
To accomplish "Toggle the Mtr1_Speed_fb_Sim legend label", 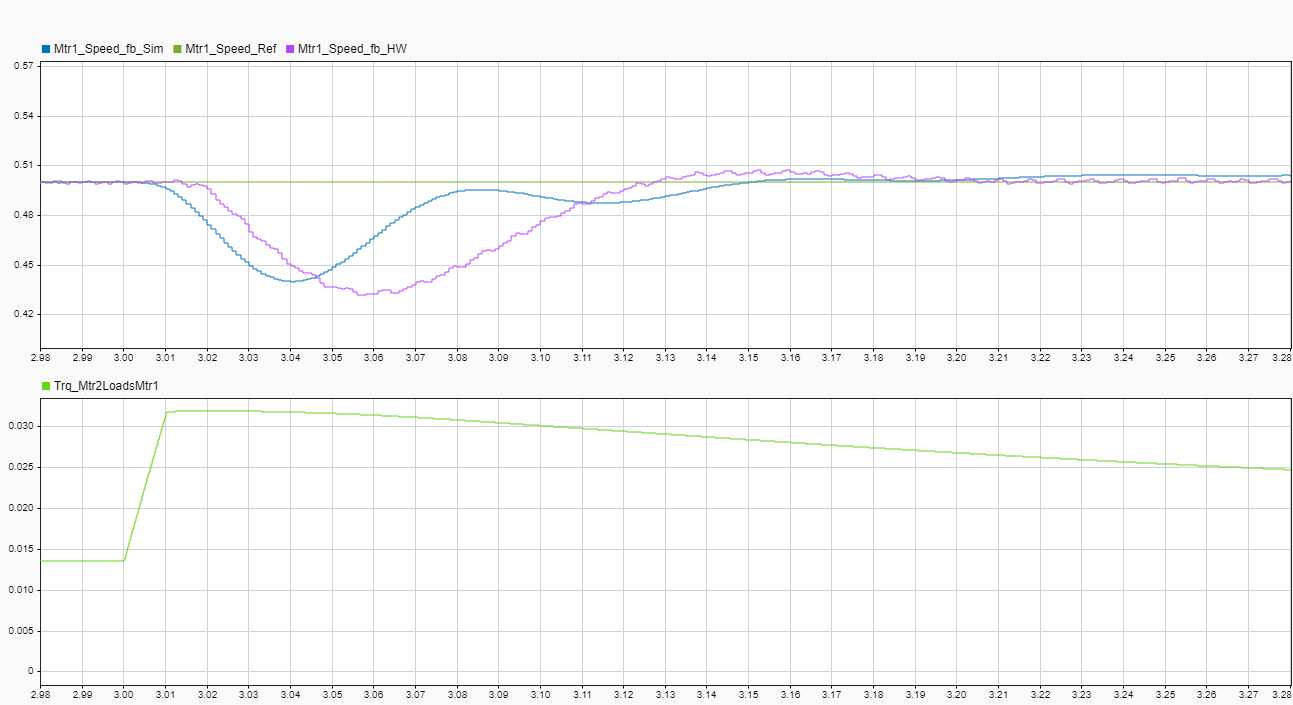I will click(108, 48).
